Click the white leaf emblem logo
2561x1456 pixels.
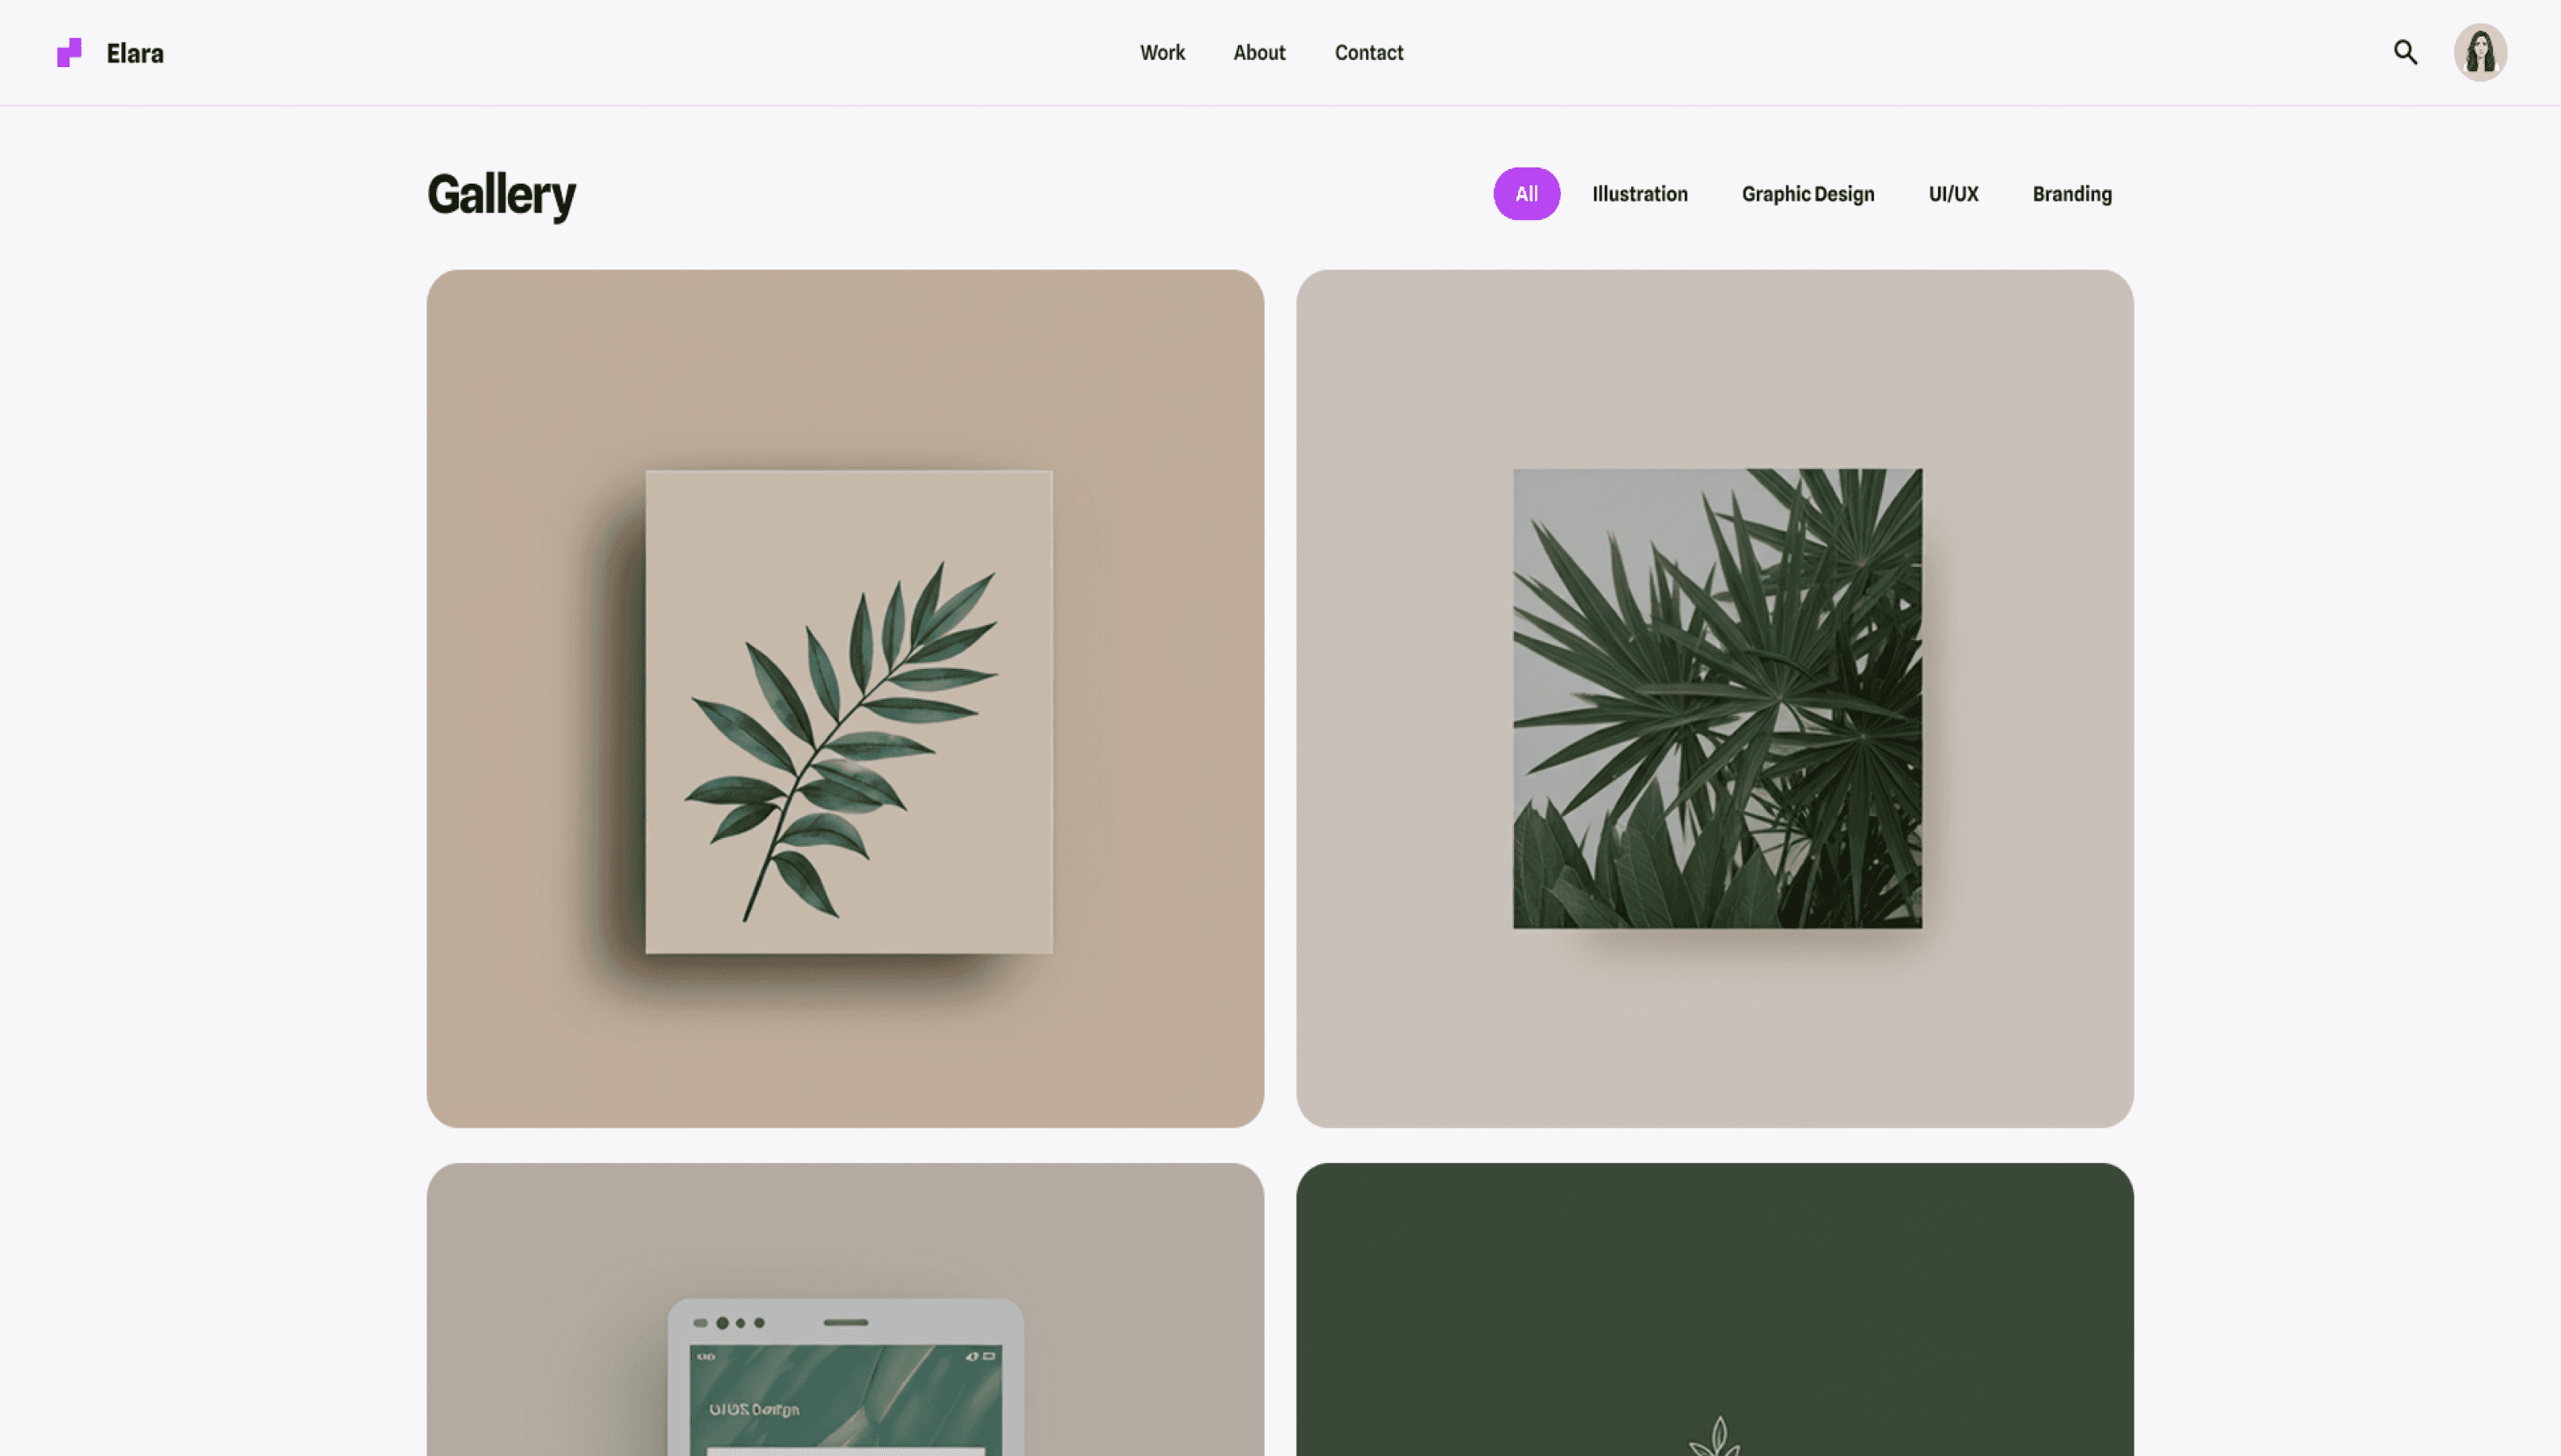pyautogui.click(x=1716, y=1436)
